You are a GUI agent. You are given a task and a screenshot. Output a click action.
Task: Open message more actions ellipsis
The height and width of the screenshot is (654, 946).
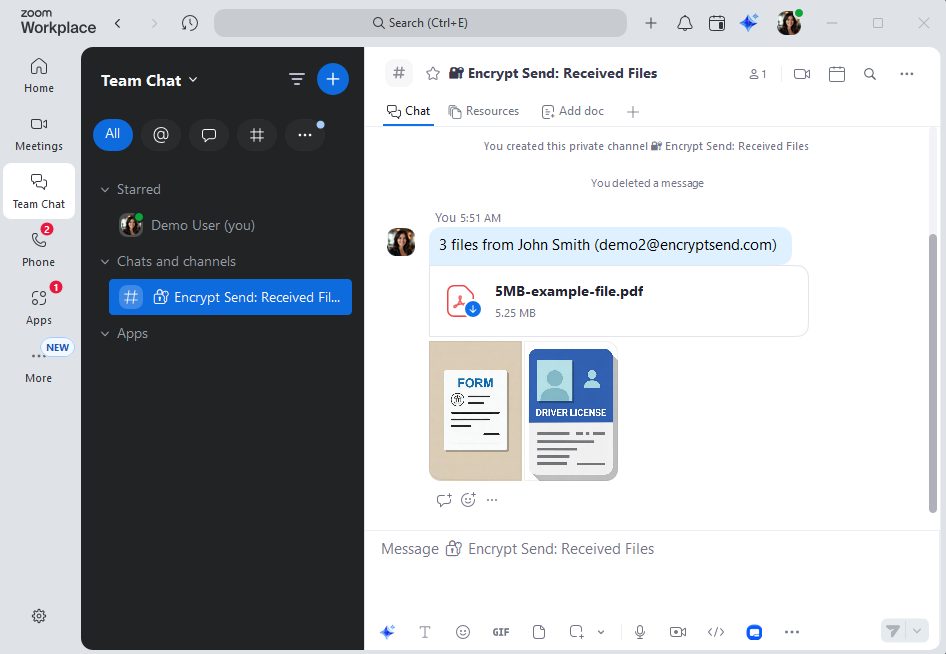point(492,500)
